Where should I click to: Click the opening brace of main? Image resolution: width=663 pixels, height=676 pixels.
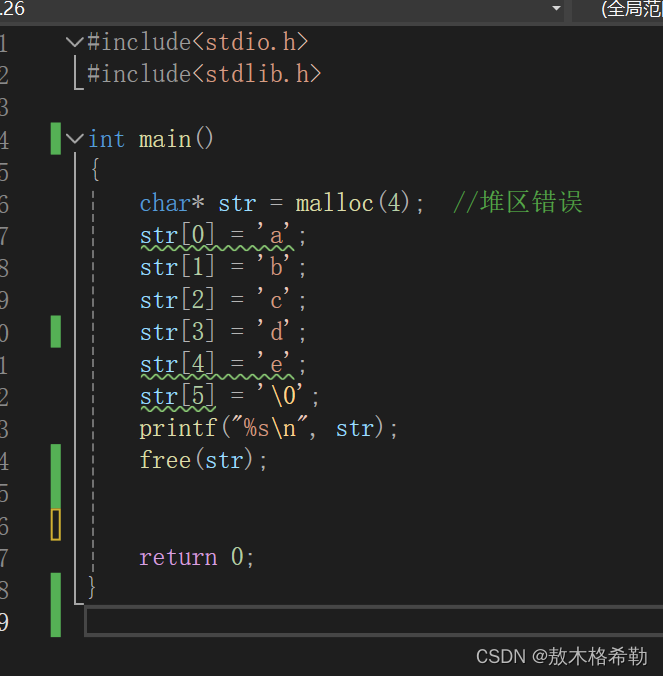click(x=95, y=170)
